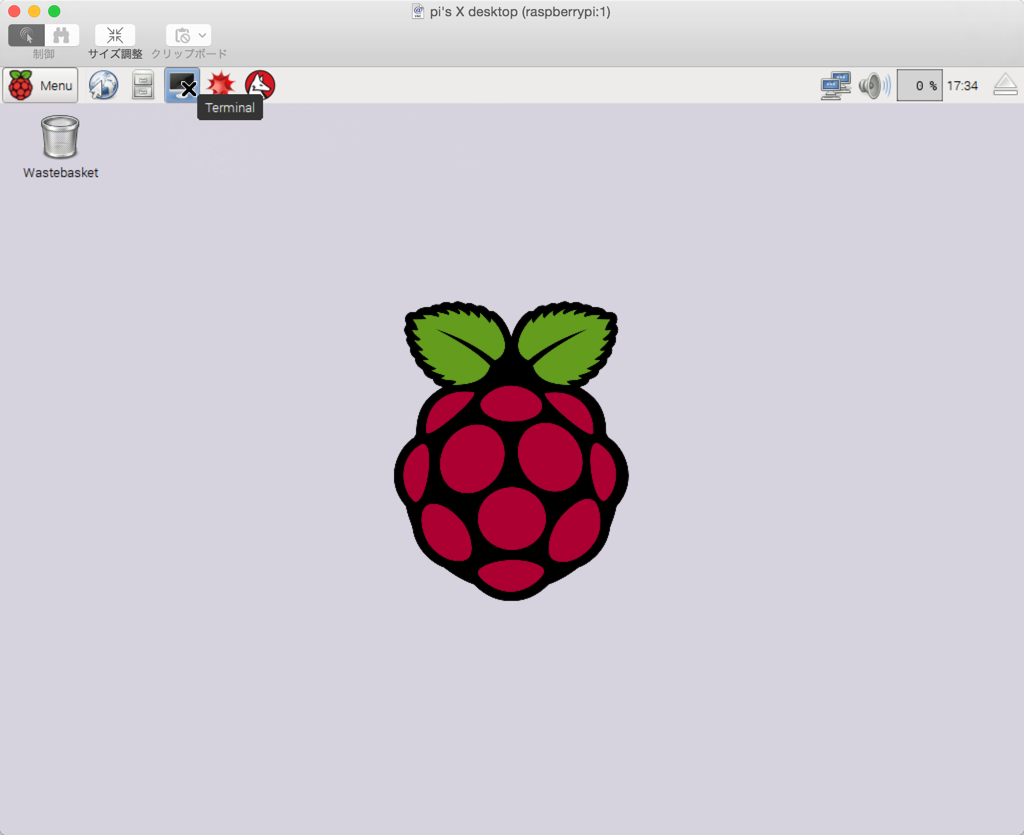
Task: Open the Mathematica red spiky icon
Action: pyautogui.click(x=221, y=84)
